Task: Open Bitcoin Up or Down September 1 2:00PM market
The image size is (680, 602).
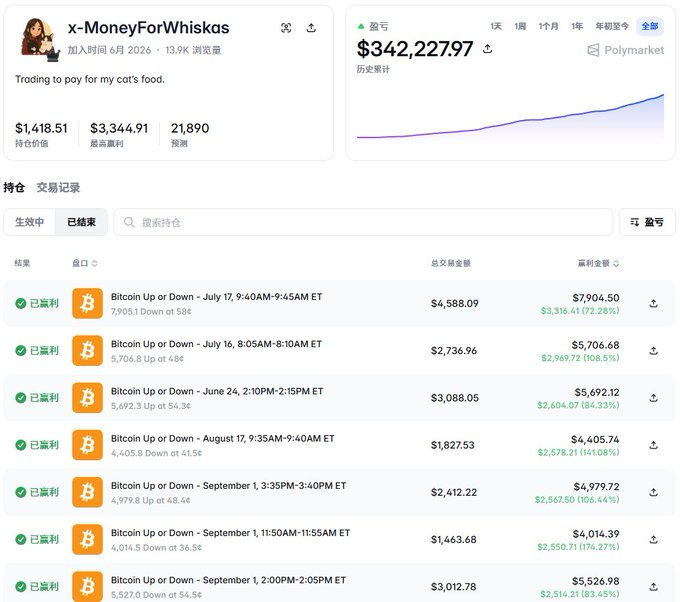Action: [x=229, y=581]
